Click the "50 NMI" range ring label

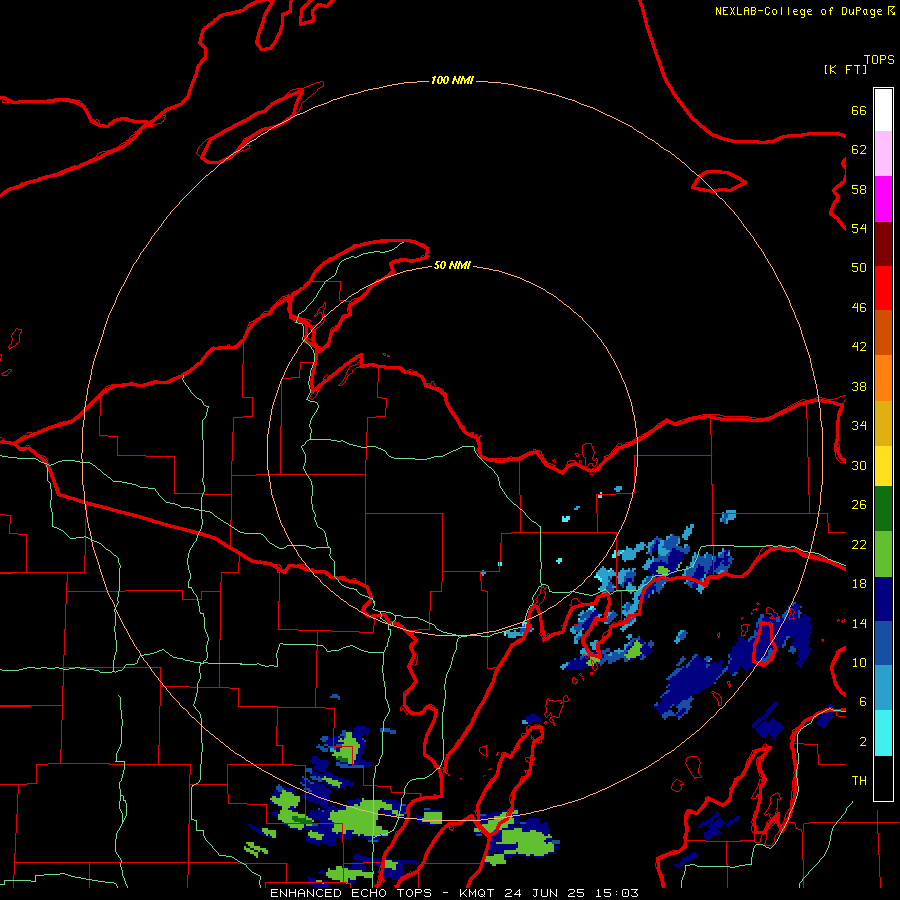coord(452,265)
